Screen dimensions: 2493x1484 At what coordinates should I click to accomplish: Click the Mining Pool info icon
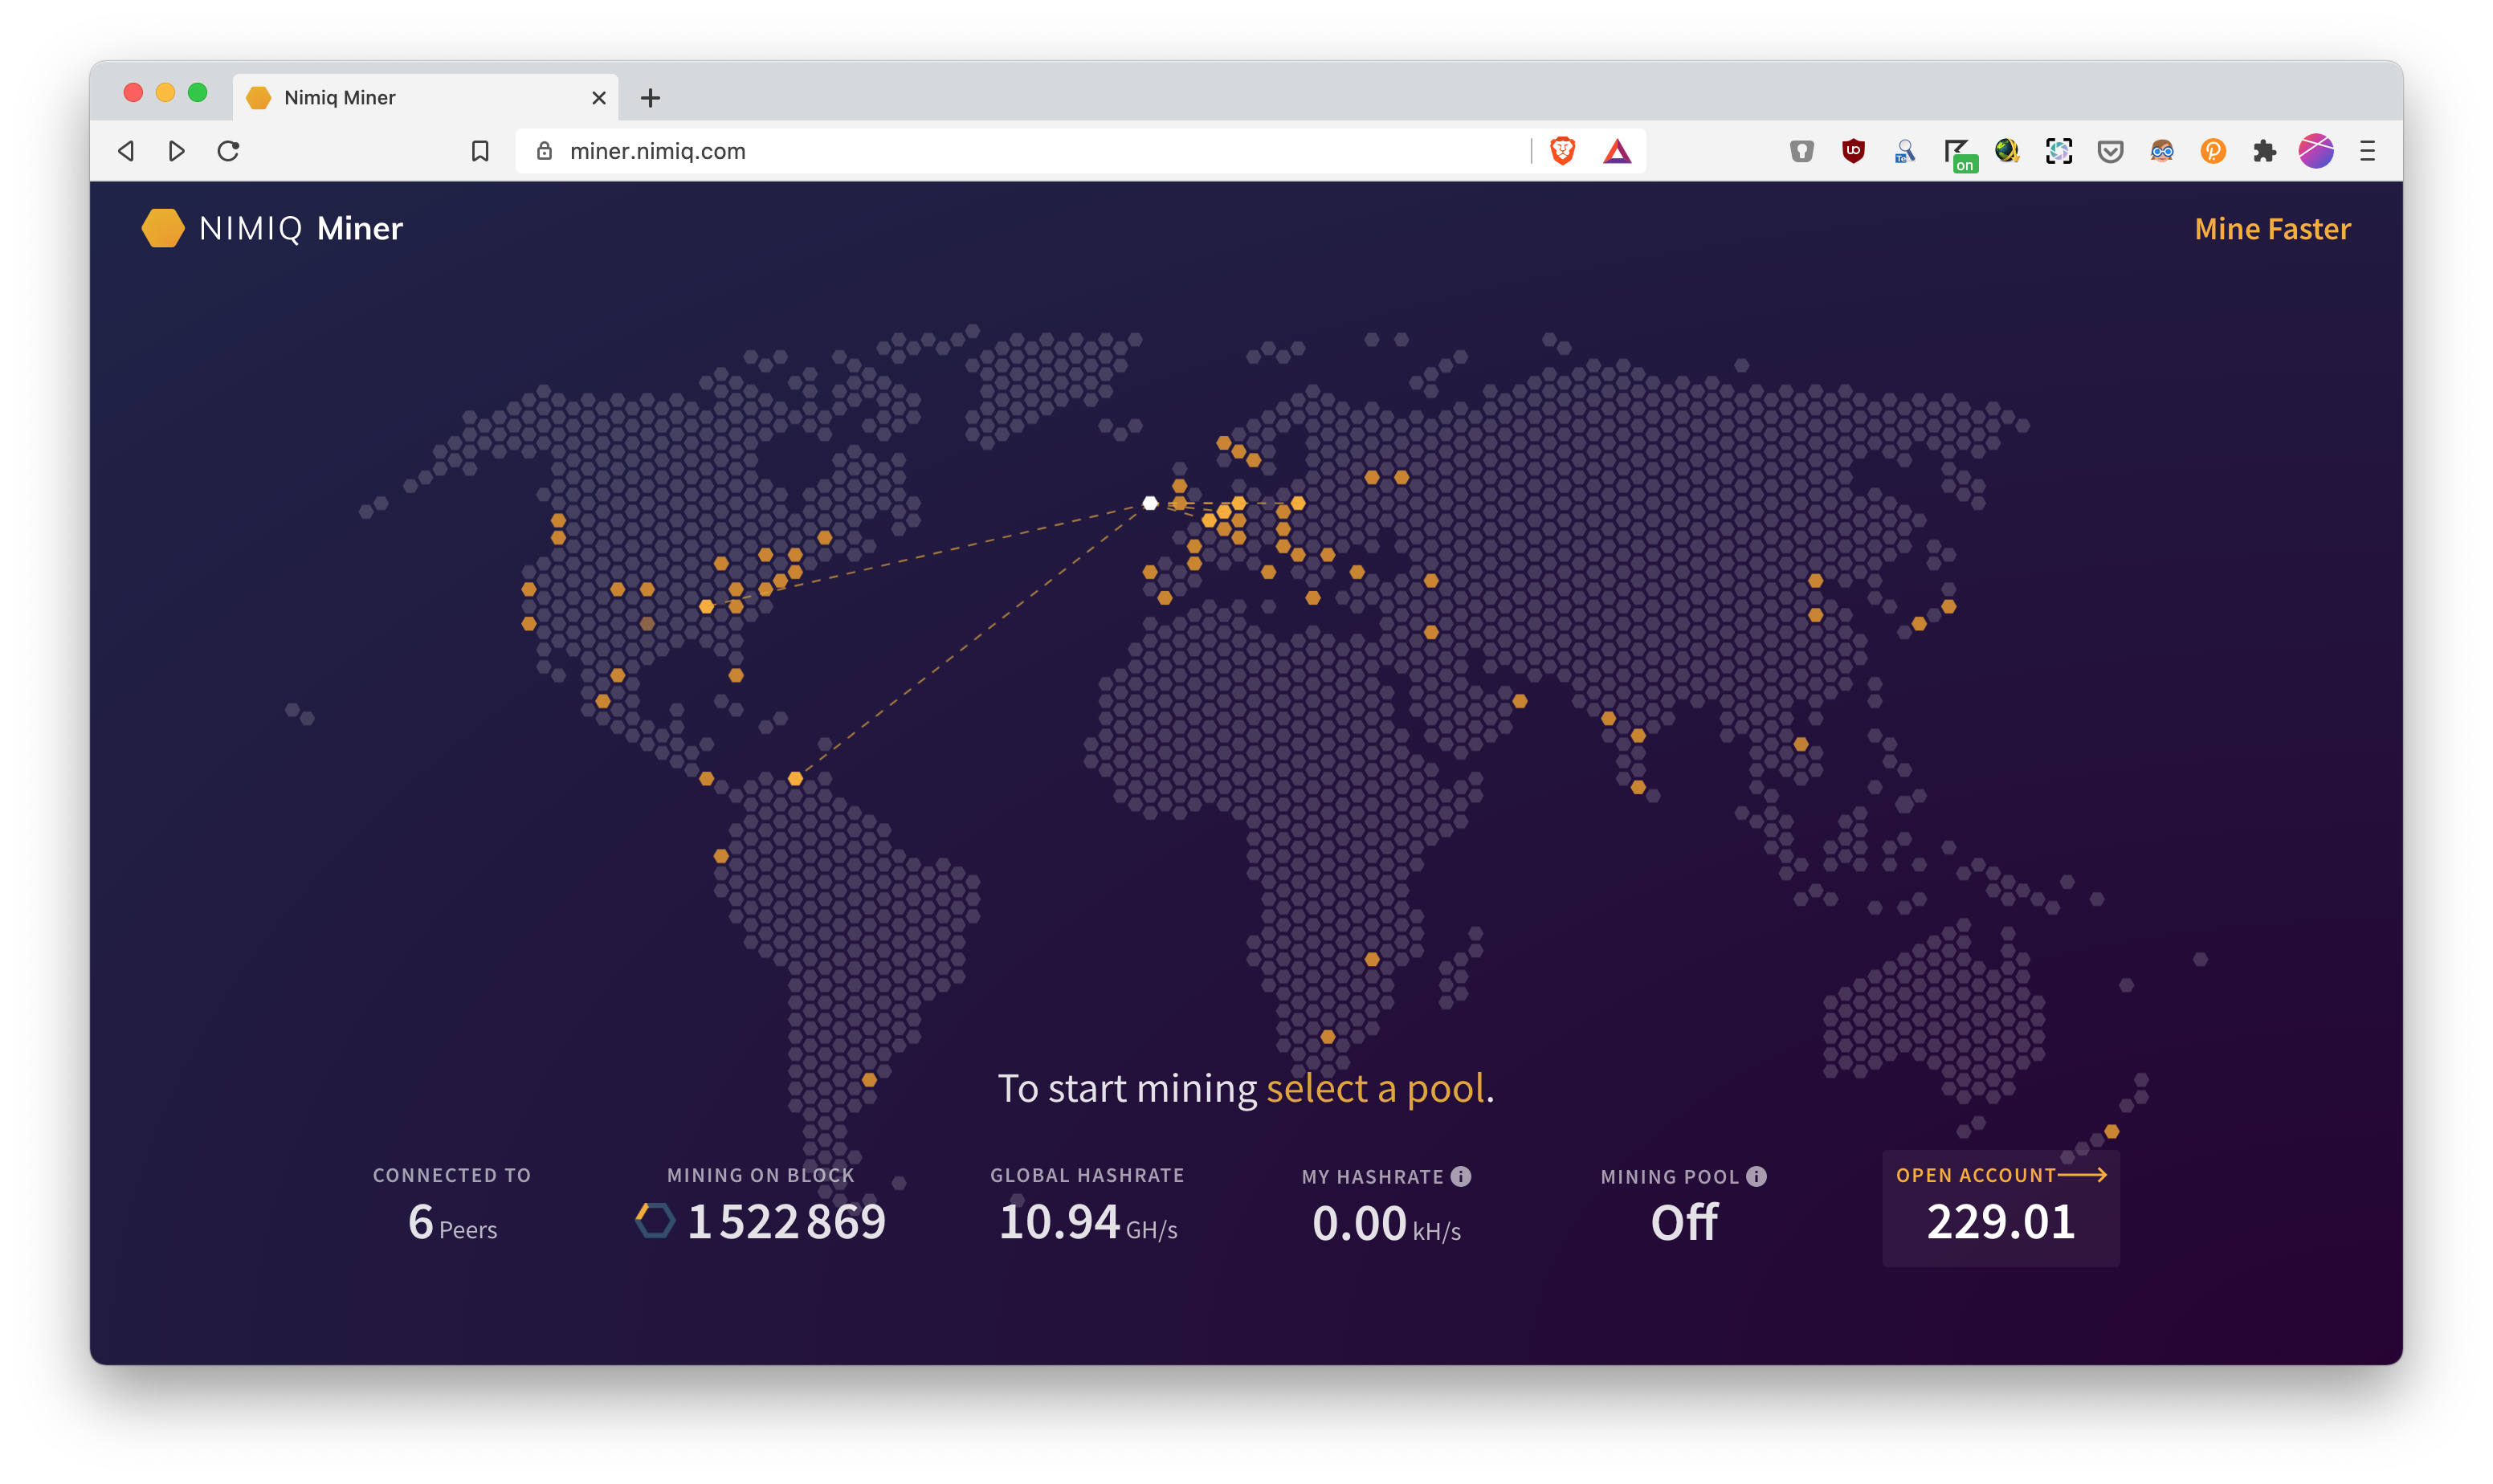[x=1756, y=1176]
